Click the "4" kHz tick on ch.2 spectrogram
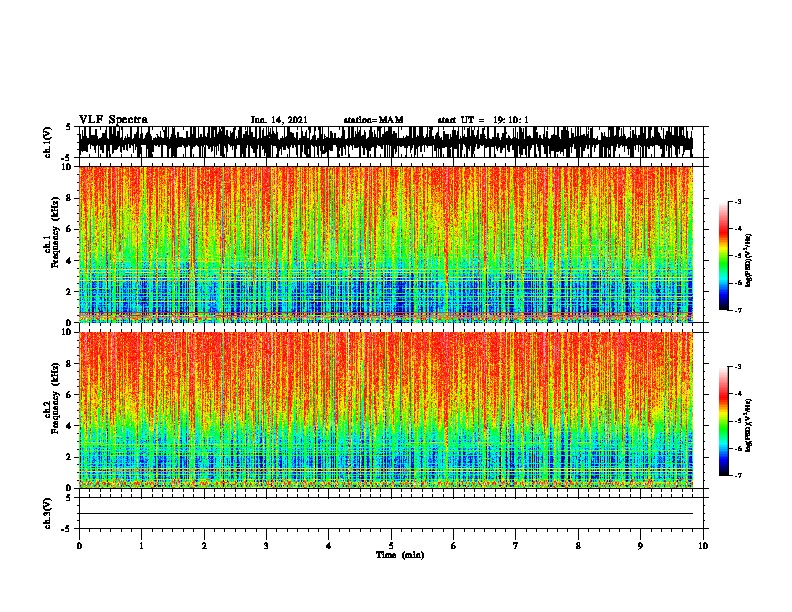 70,426
